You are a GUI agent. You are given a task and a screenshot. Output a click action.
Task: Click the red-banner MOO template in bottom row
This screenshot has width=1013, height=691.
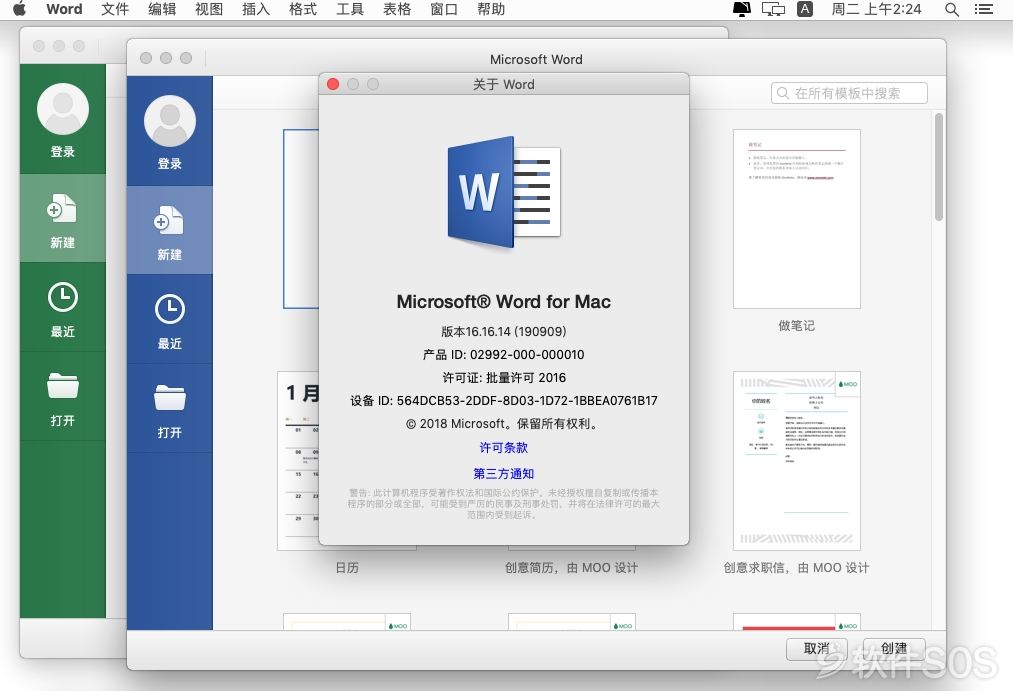tap(797, 622)
